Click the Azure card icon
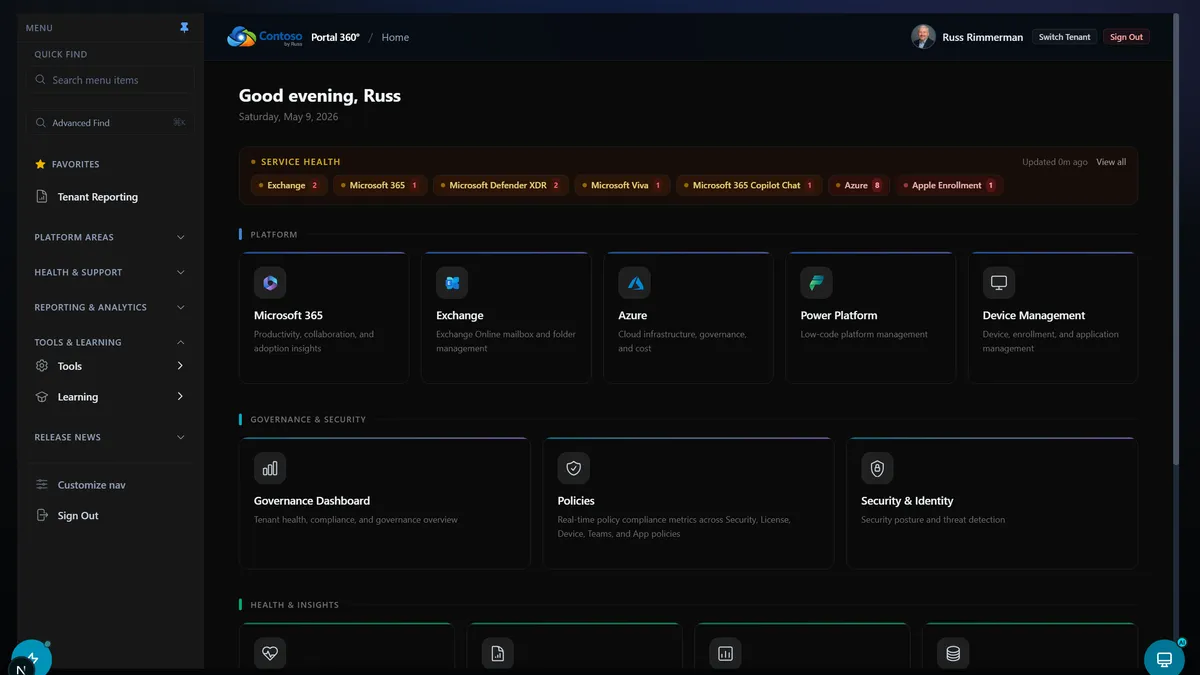Screen dimensions: 1200x675 (634, 283)
